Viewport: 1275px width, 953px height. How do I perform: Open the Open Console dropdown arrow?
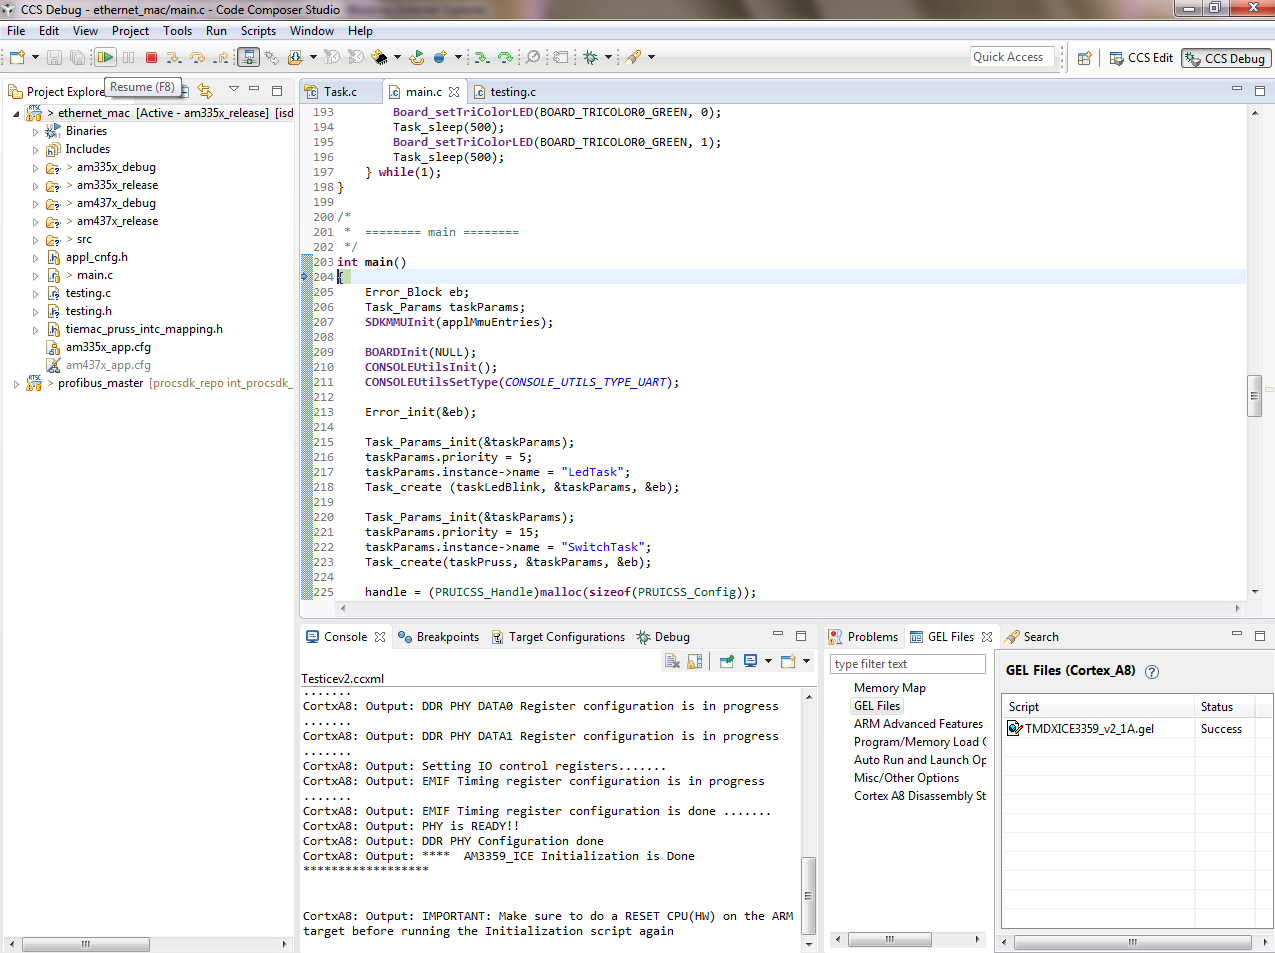pyautogui.click(x=806, y=661)
